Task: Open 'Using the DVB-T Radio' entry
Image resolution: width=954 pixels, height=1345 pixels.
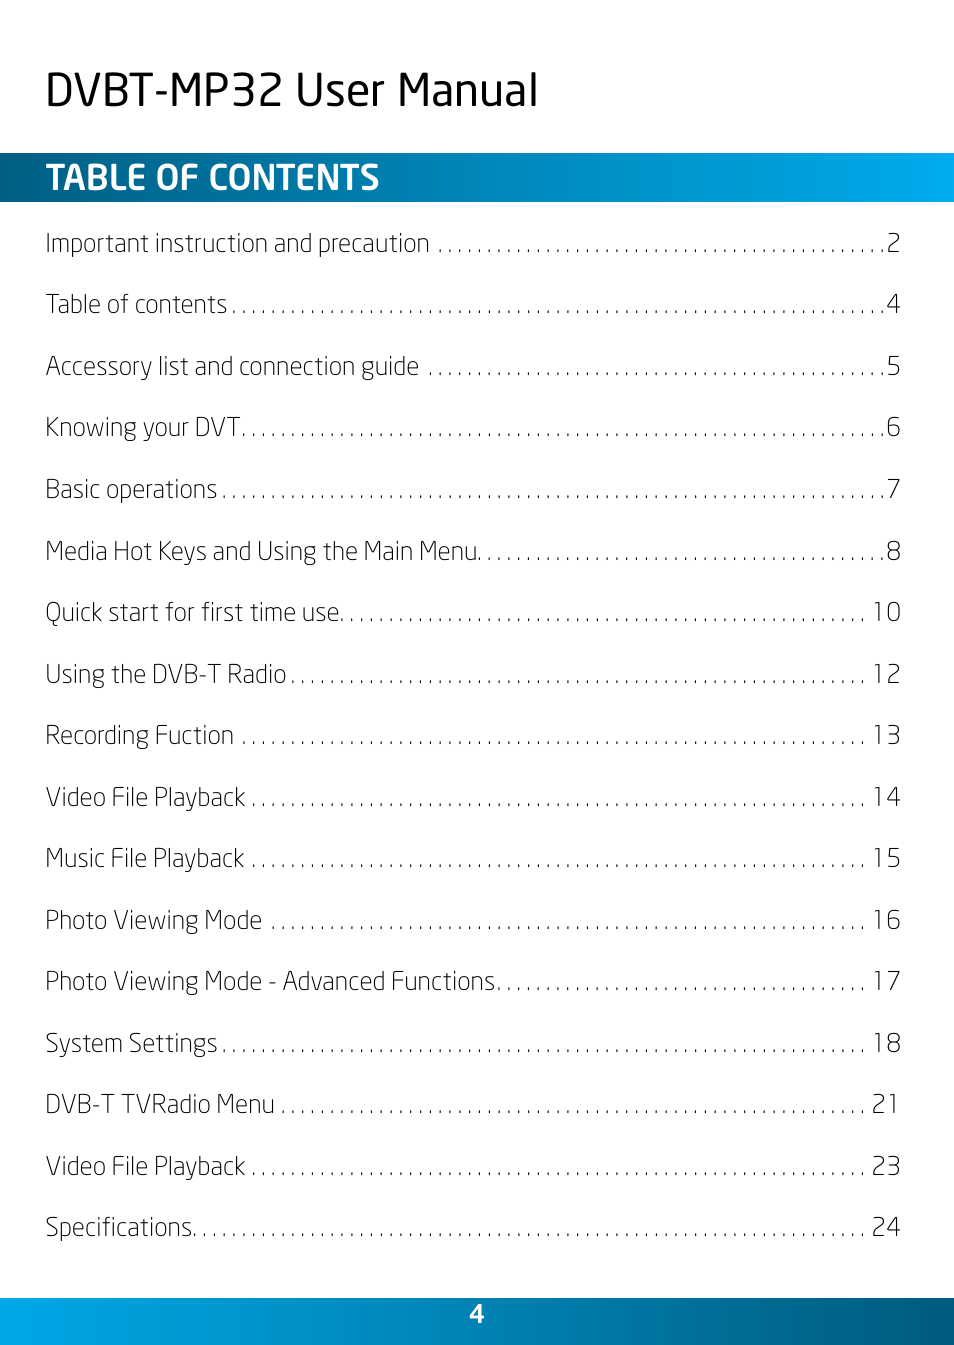Action: tap(473, 674)
